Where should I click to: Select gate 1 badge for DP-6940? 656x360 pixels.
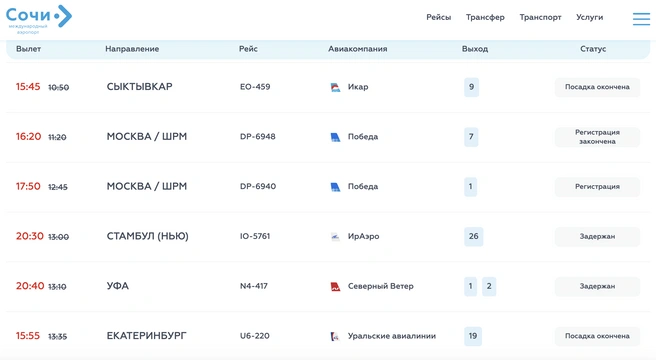tap(470, 187)
